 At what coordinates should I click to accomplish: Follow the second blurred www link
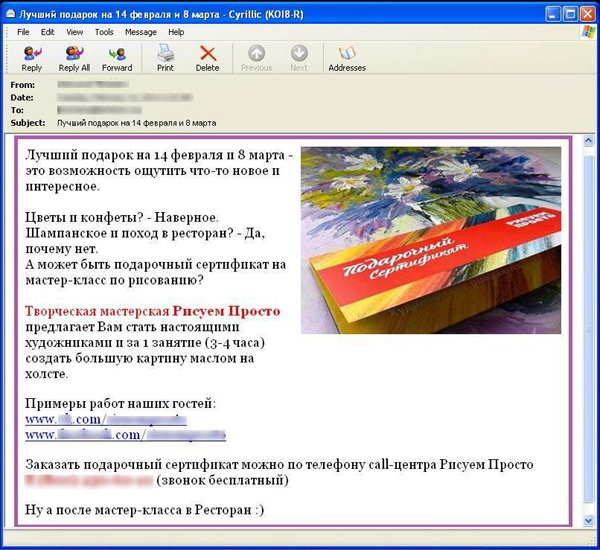[125, 435]
